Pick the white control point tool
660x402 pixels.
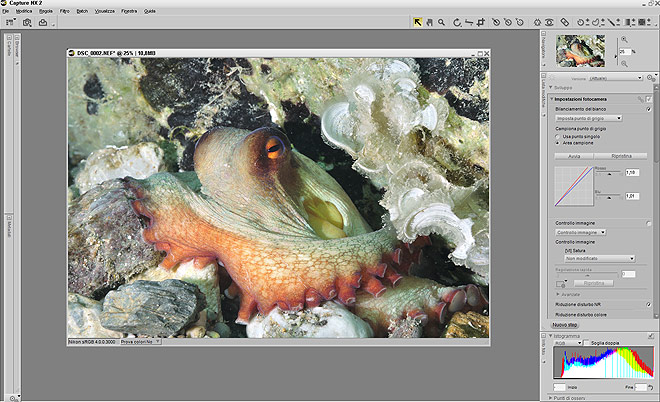point(520,22)
